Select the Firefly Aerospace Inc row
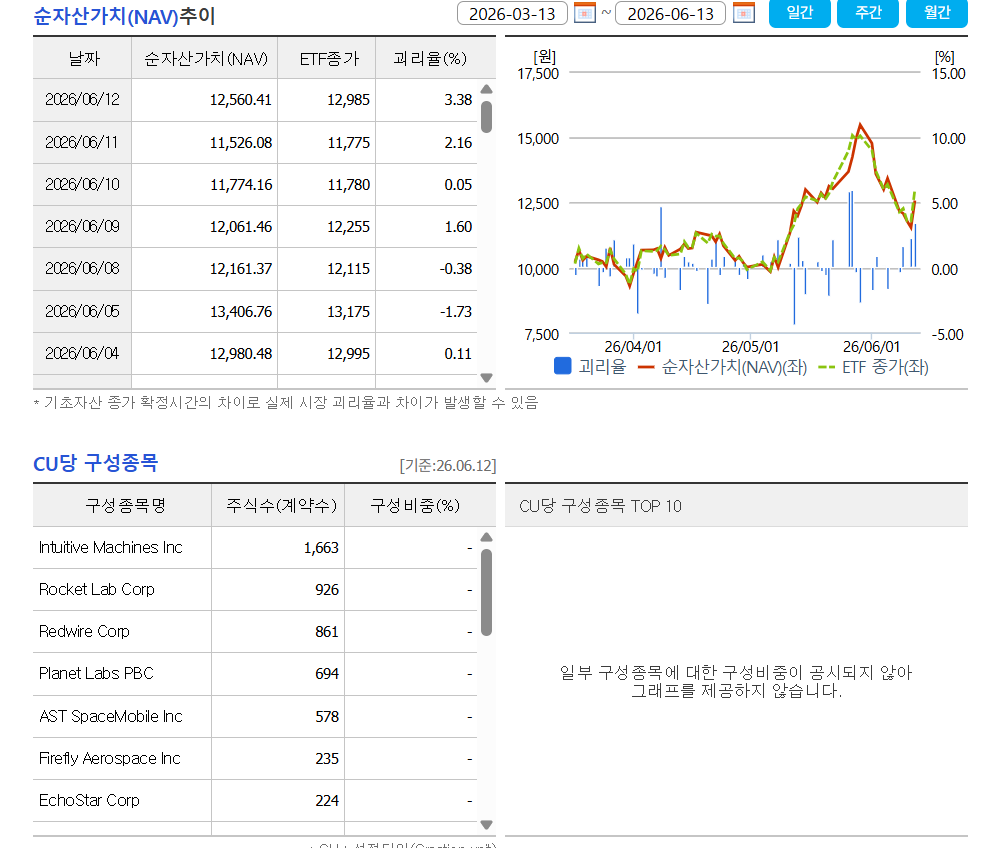Image resolution: width=992 pixels, height=848 pixels. [255, 758]
